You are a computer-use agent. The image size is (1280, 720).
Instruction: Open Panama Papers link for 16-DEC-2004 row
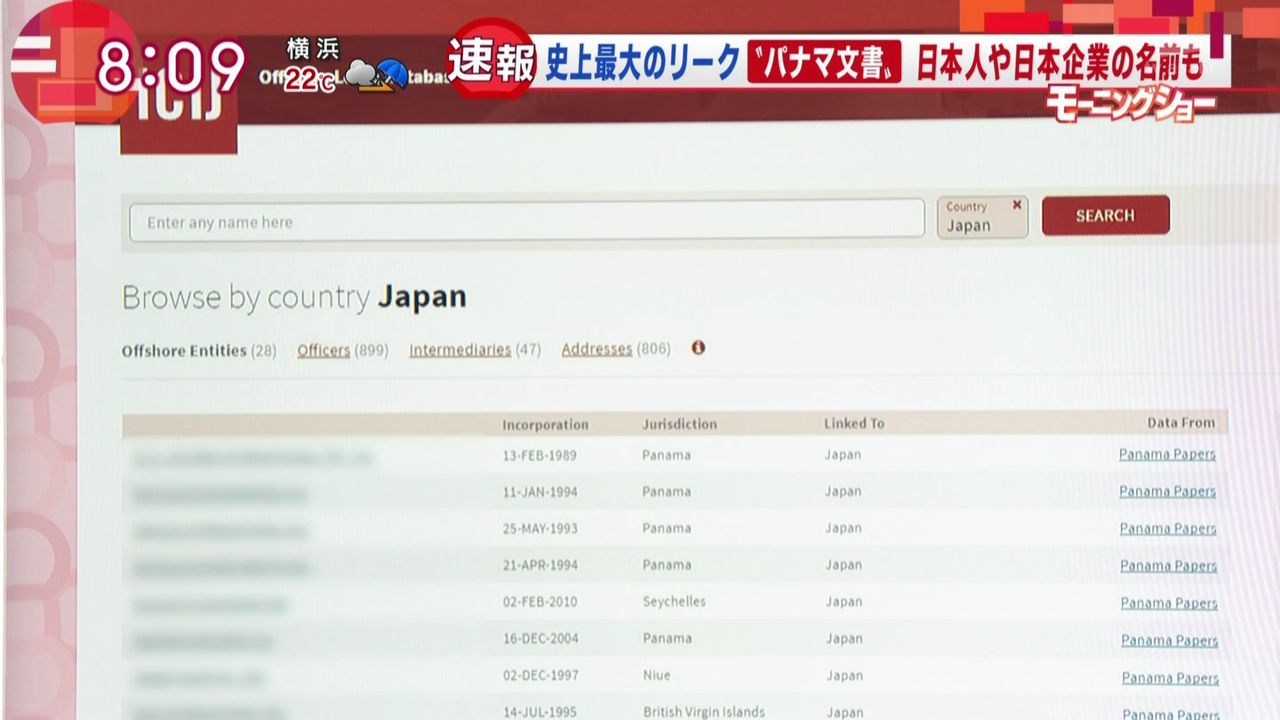point(1169,640)
